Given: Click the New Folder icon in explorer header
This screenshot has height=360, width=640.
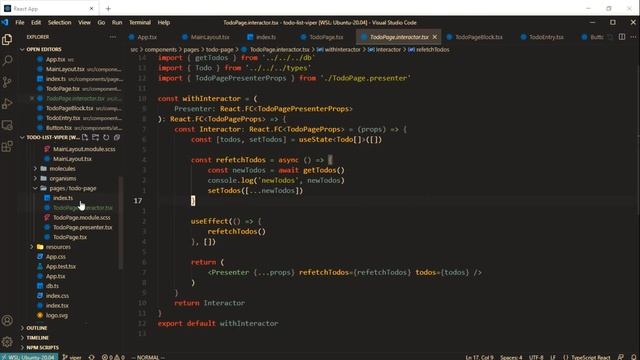Looking at the screenshot, I should point(96,138).
